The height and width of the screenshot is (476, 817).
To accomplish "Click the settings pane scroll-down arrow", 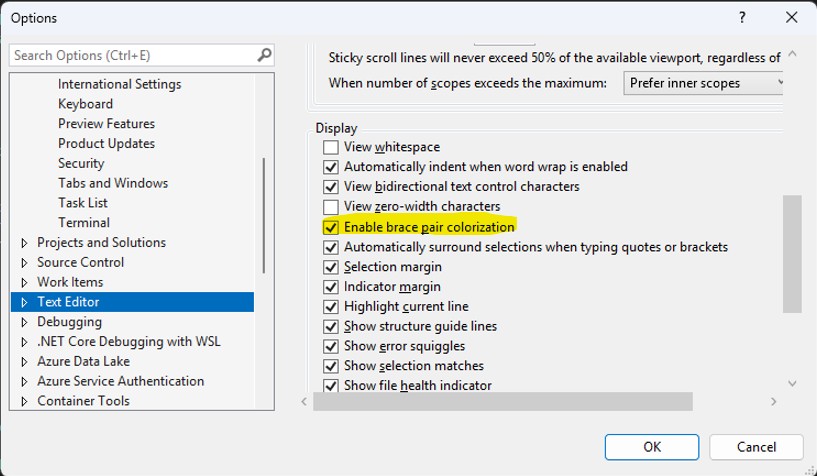I will 792,383.
